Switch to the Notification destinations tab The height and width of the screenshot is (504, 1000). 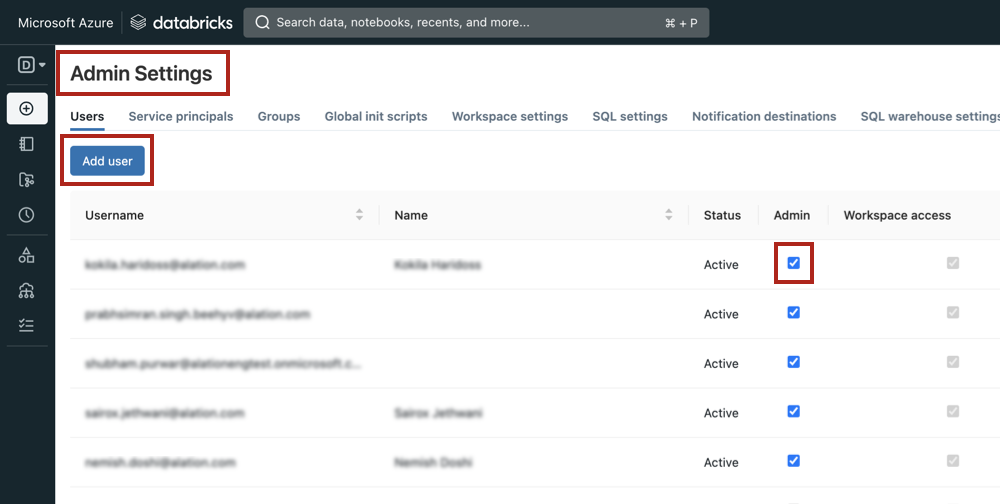click(764, 116)
